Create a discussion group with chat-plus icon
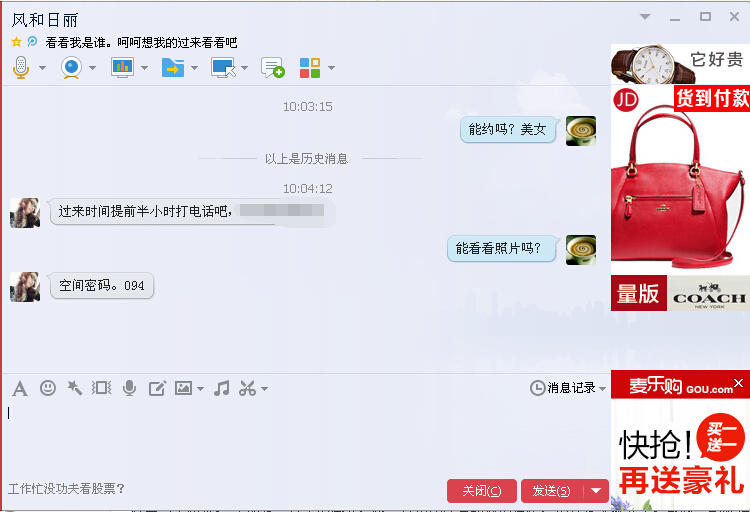 [273, 67]
